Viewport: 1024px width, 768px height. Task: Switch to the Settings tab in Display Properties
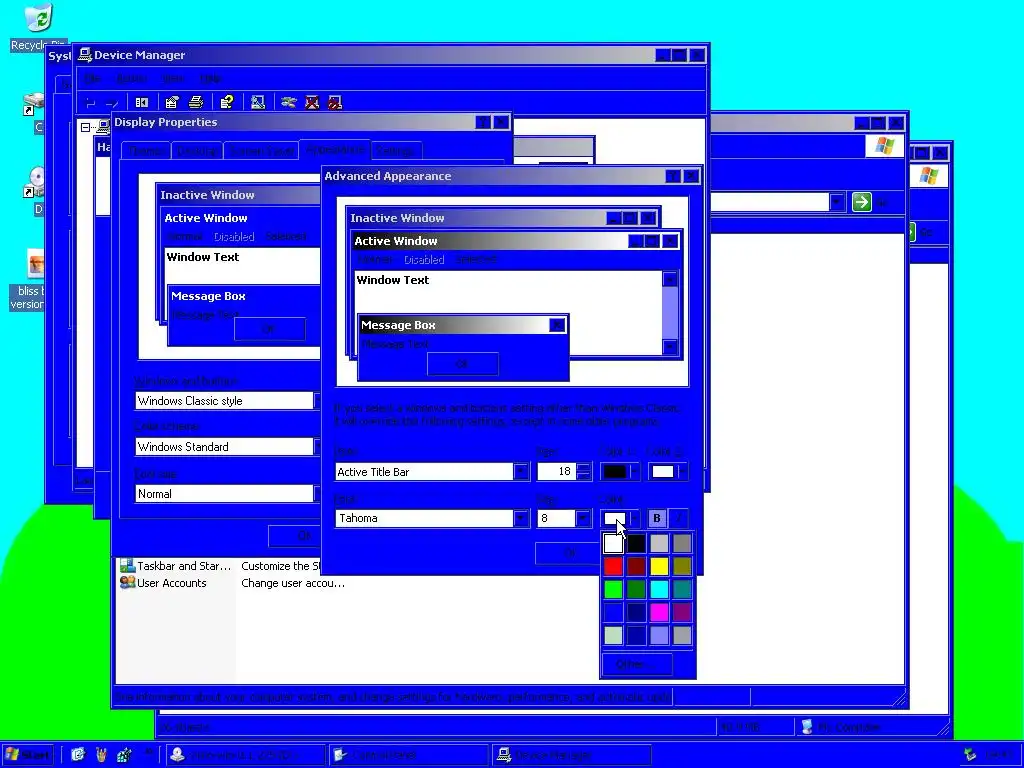coord(396,151)
